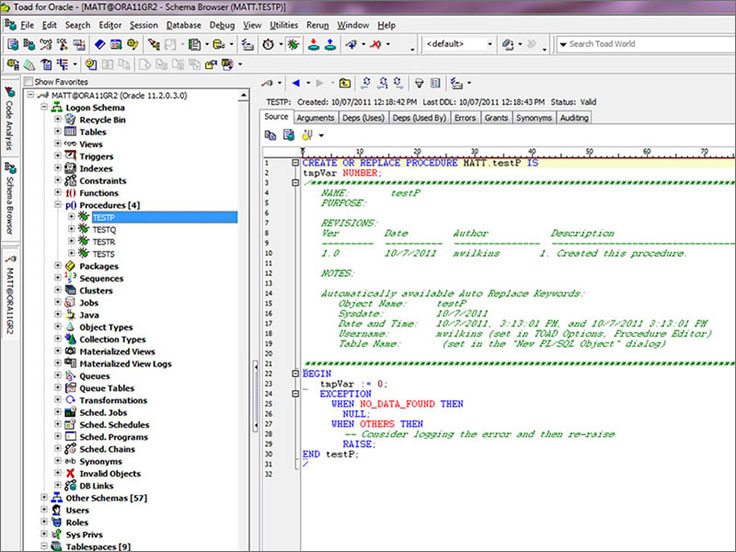Collapse the Procedures [4] node
Viewport: 736px width, 552px height.
point(57,204)
